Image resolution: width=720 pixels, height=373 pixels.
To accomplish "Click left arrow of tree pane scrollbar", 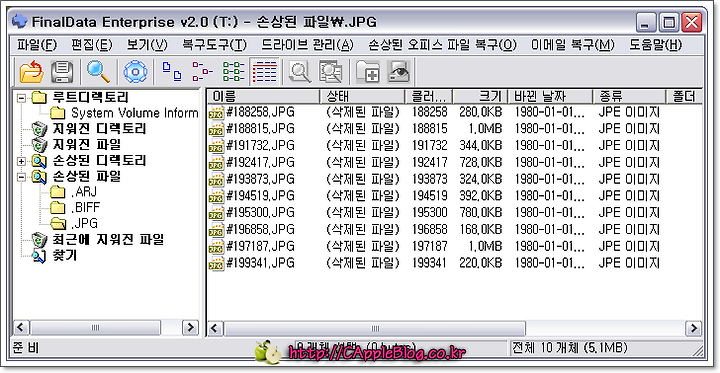I will [x=21, y=328].
